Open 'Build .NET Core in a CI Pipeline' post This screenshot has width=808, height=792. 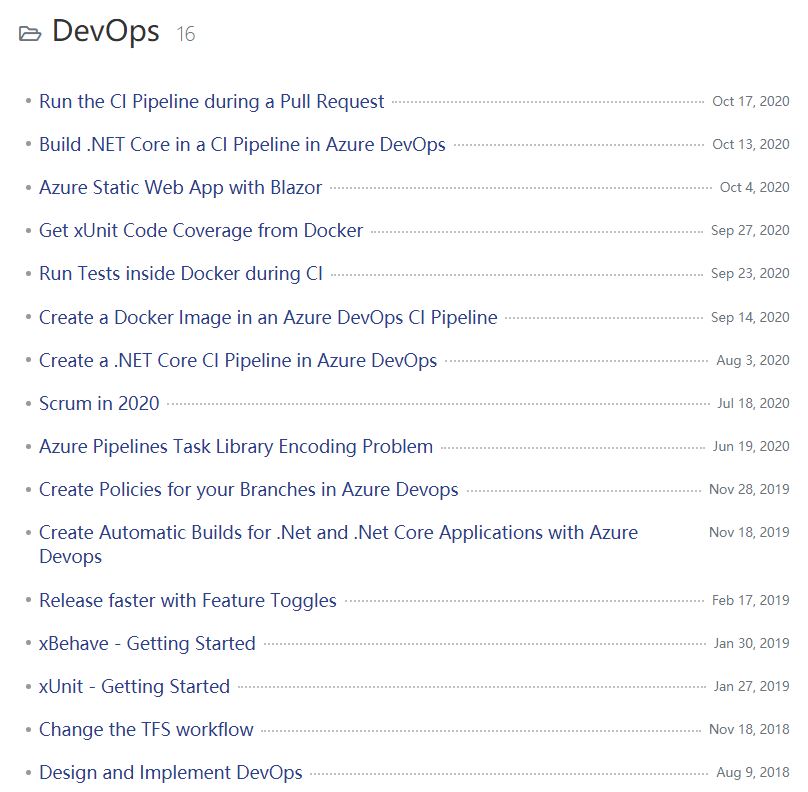tap(242, 144)
